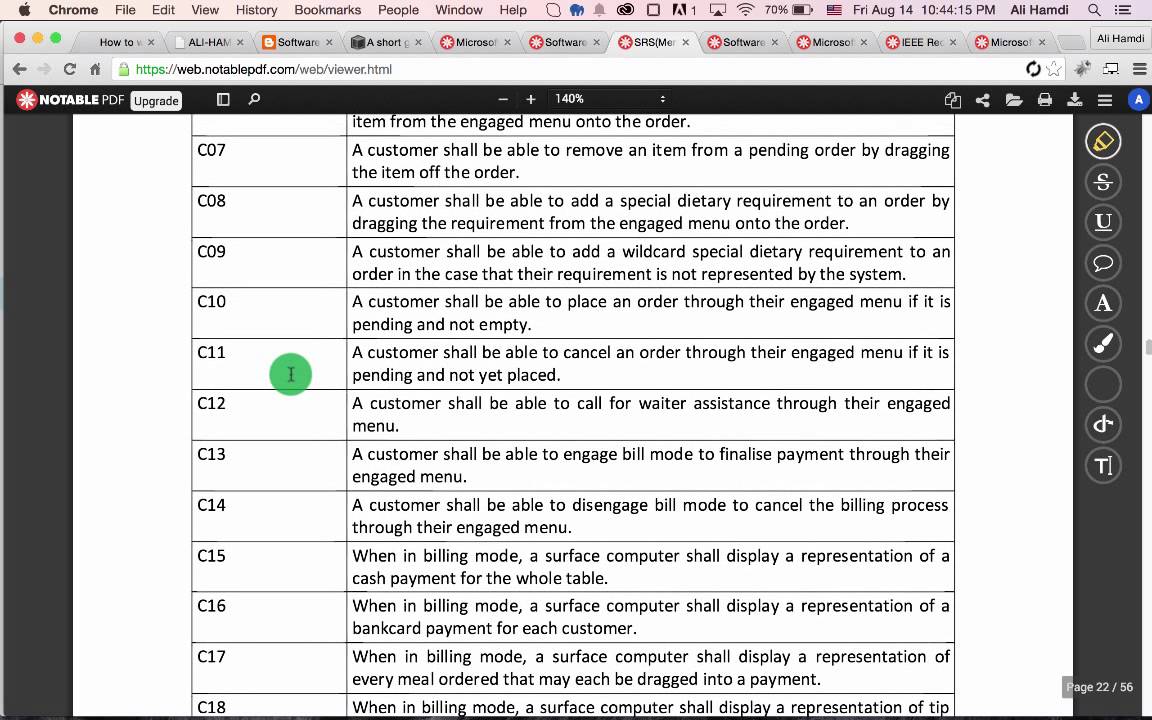Open the Bookmarks menu

[x=328, y=10]
